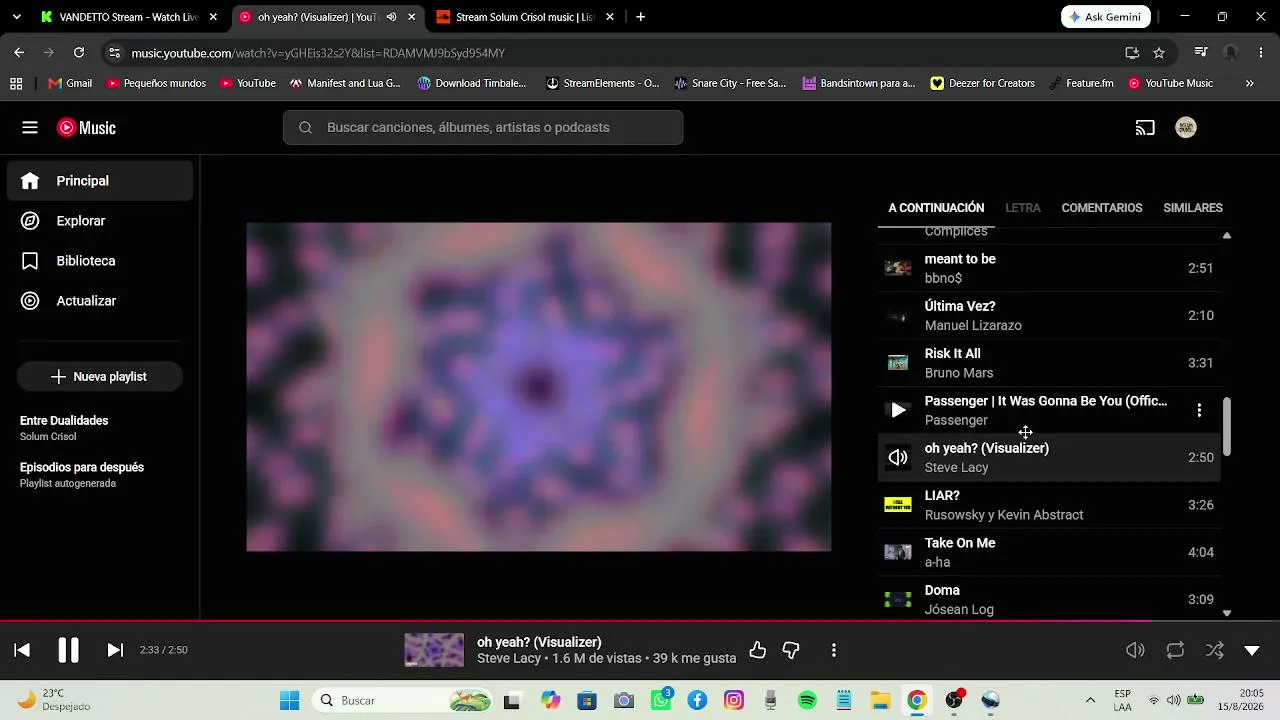Viewport: 1280px width, 720px height.
Task: Open the Explorar section
Action: (x=100, y=221)
